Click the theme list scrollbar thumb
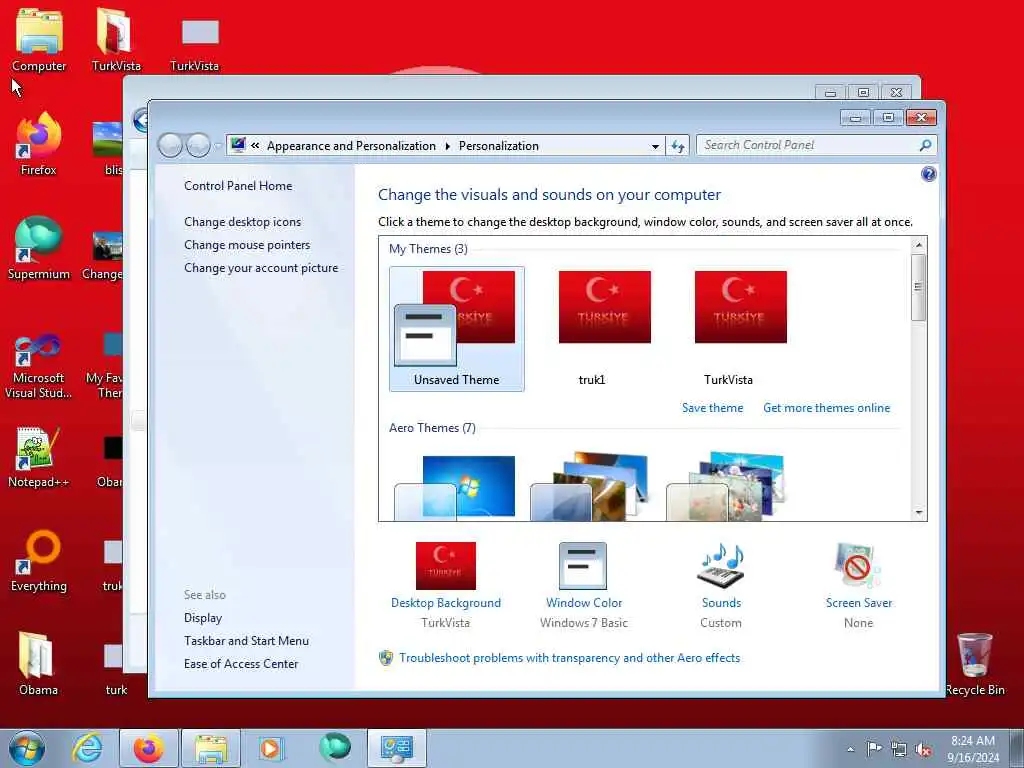The image size is (1024, 768). point(918,287)
